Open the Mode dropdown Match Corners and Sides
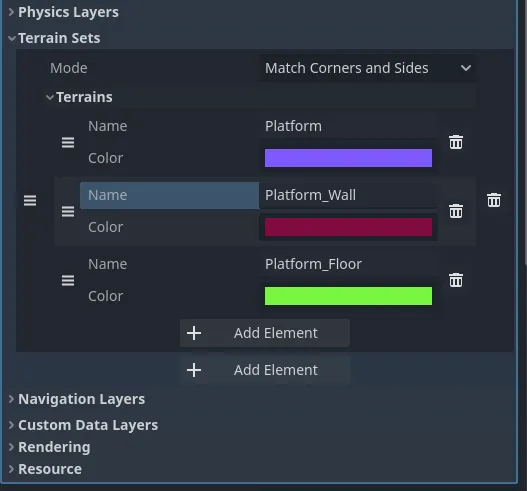This screenshot has height=491, width=527. click(368, 68)
